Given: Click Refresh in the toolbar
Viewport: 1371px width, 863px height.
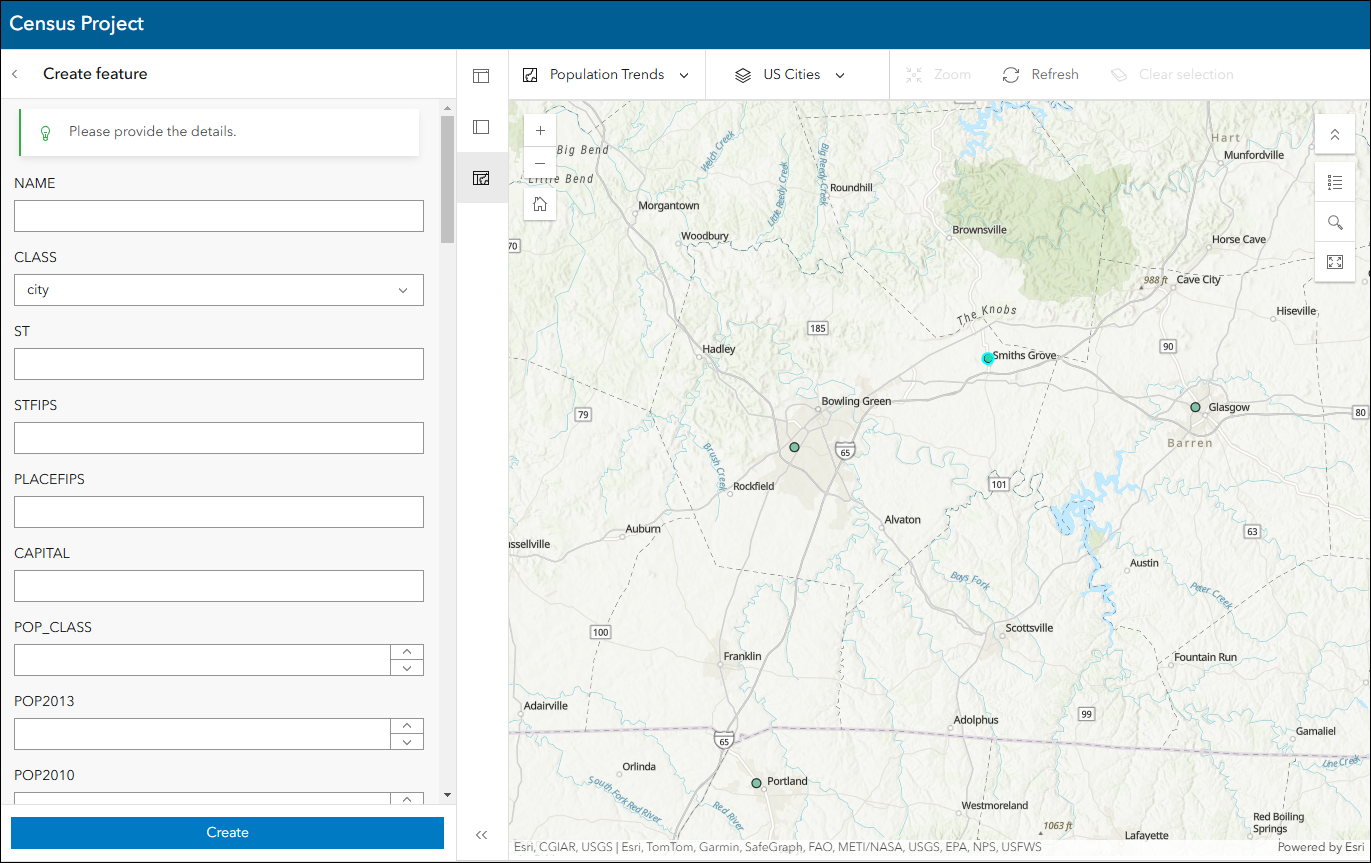Looking at the screenshot, I should (1040, 75).
